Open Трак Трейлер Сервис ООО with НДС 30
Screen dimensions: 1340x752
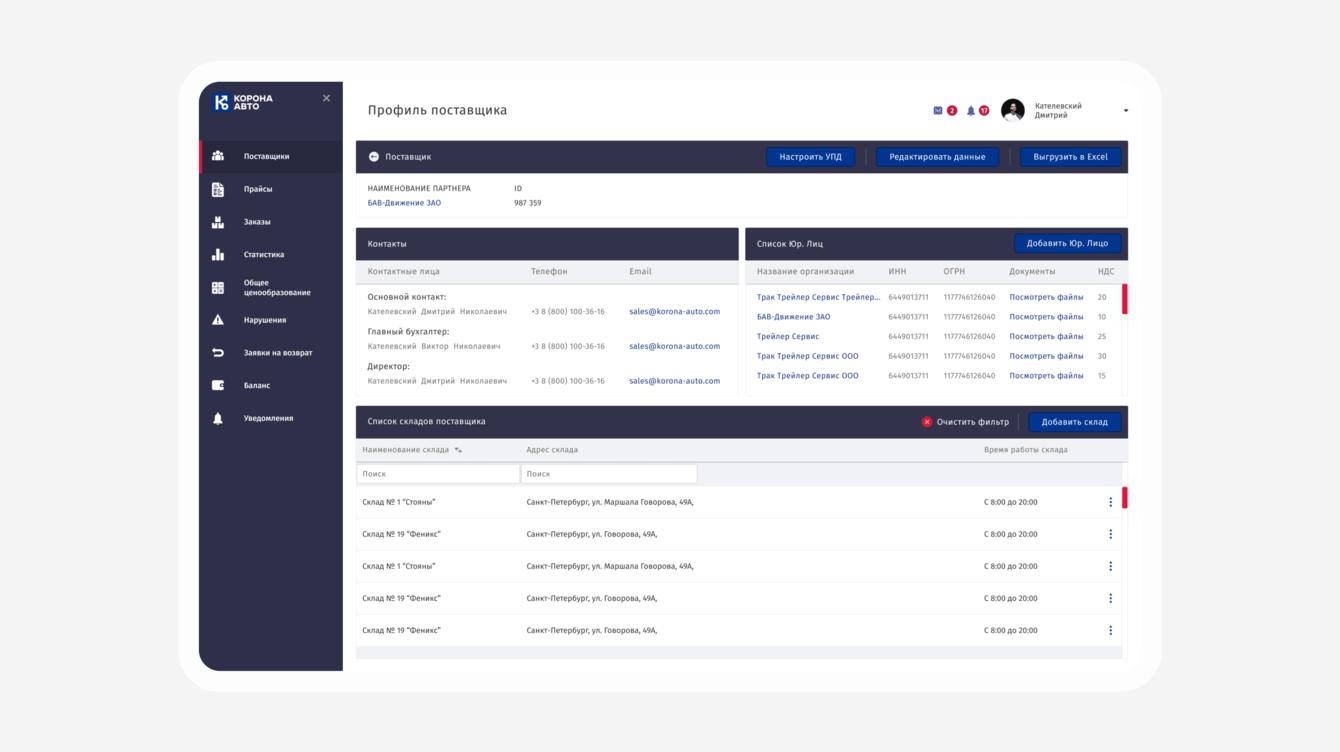click(807, 356)
